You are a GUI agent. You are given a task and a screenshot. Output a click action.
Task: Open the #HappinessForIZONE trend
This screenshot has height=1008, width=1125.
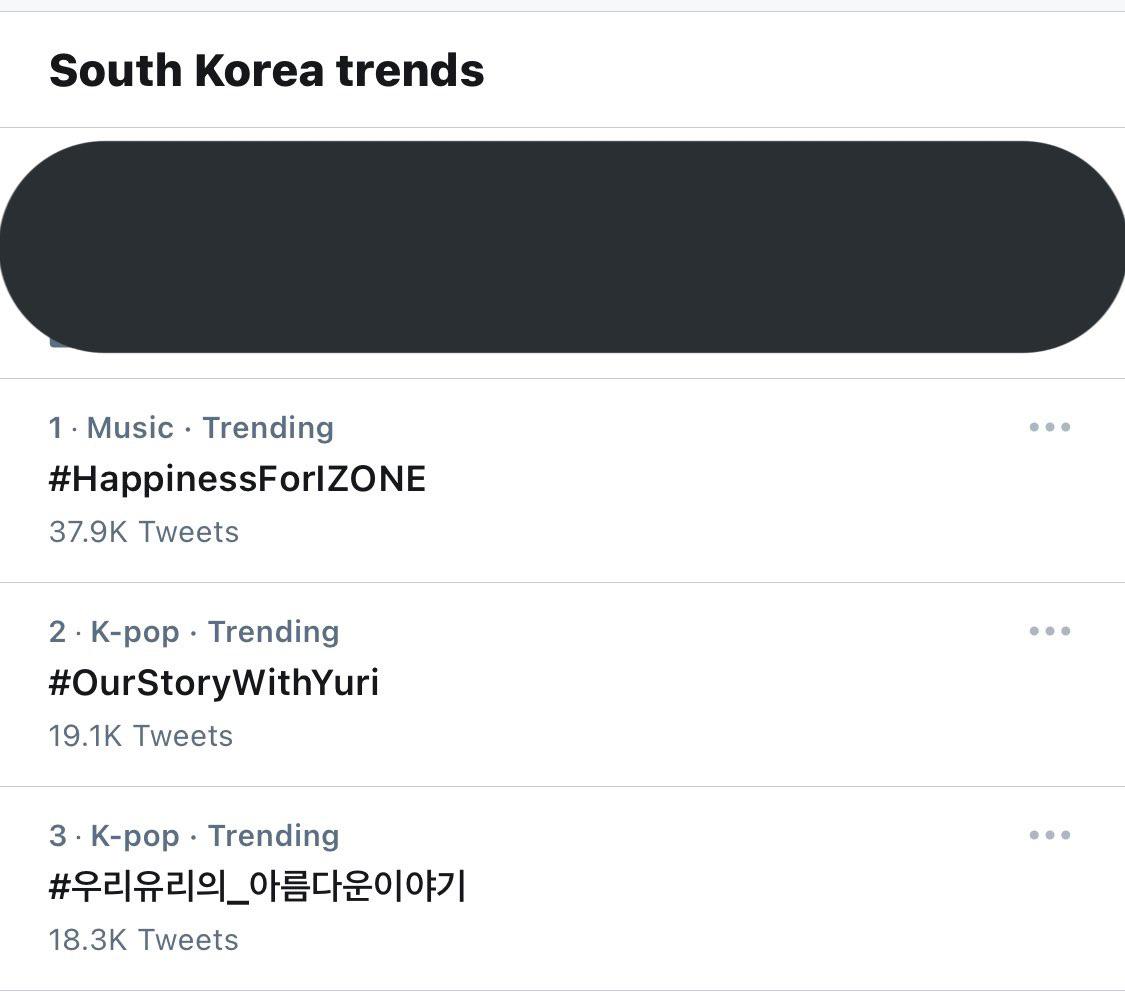(239, 479)
